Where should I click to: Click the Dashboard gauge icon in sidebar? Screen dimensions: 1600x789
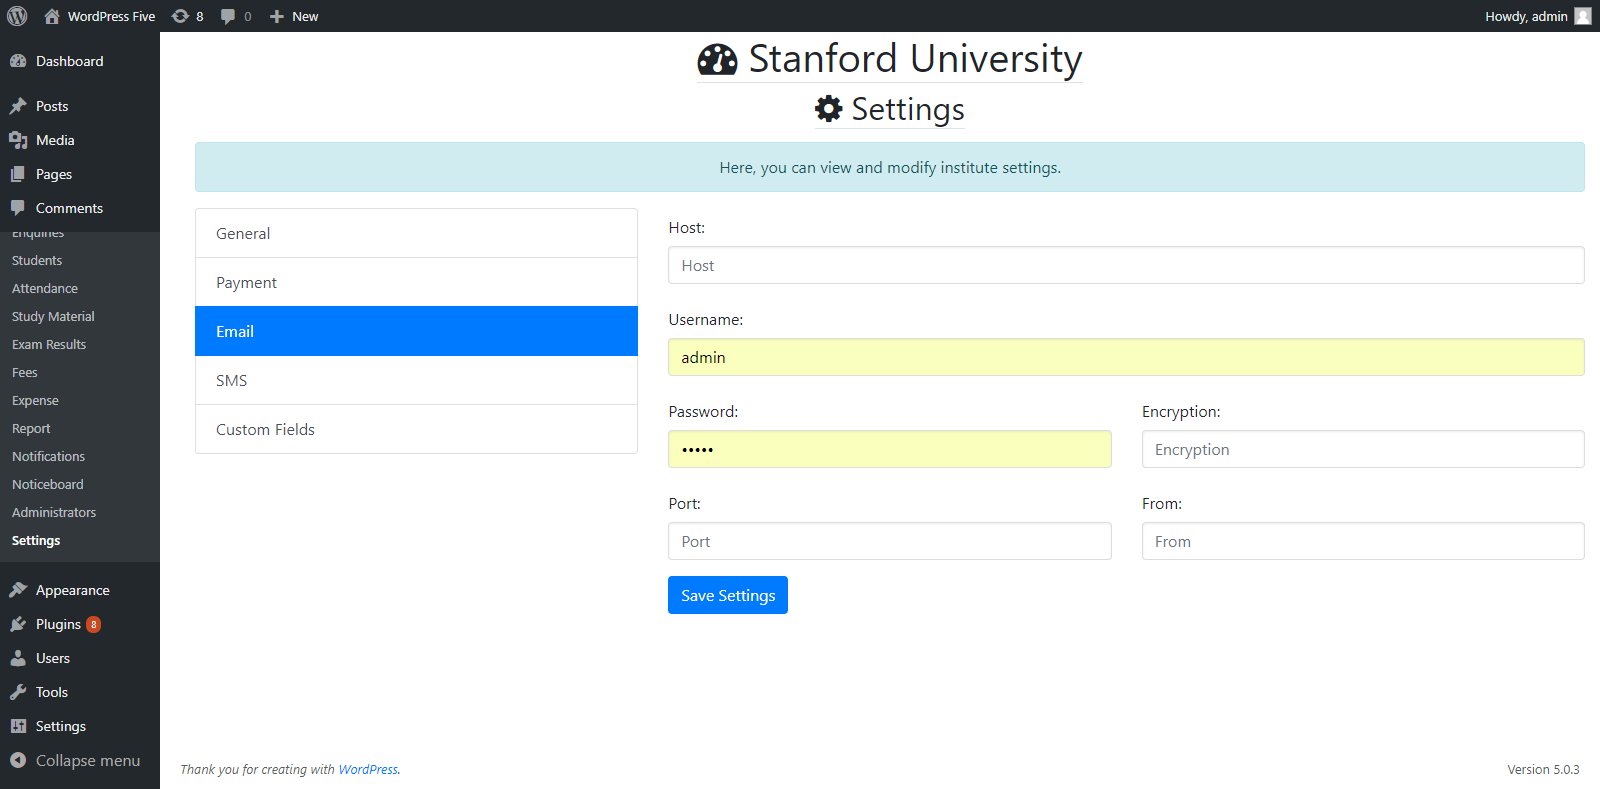18,61
